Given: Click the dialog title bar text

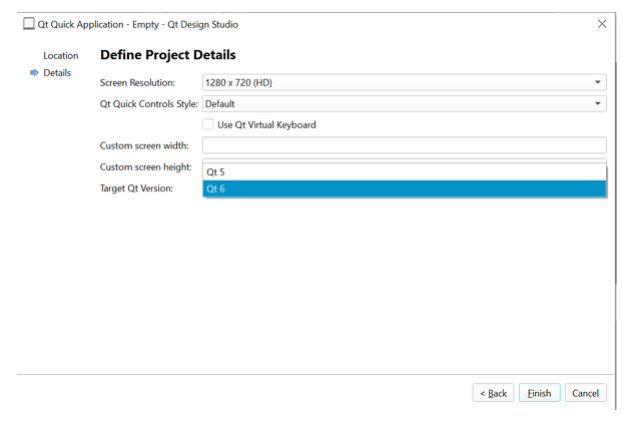Looking at the screenshot, I should pos(138,24).
